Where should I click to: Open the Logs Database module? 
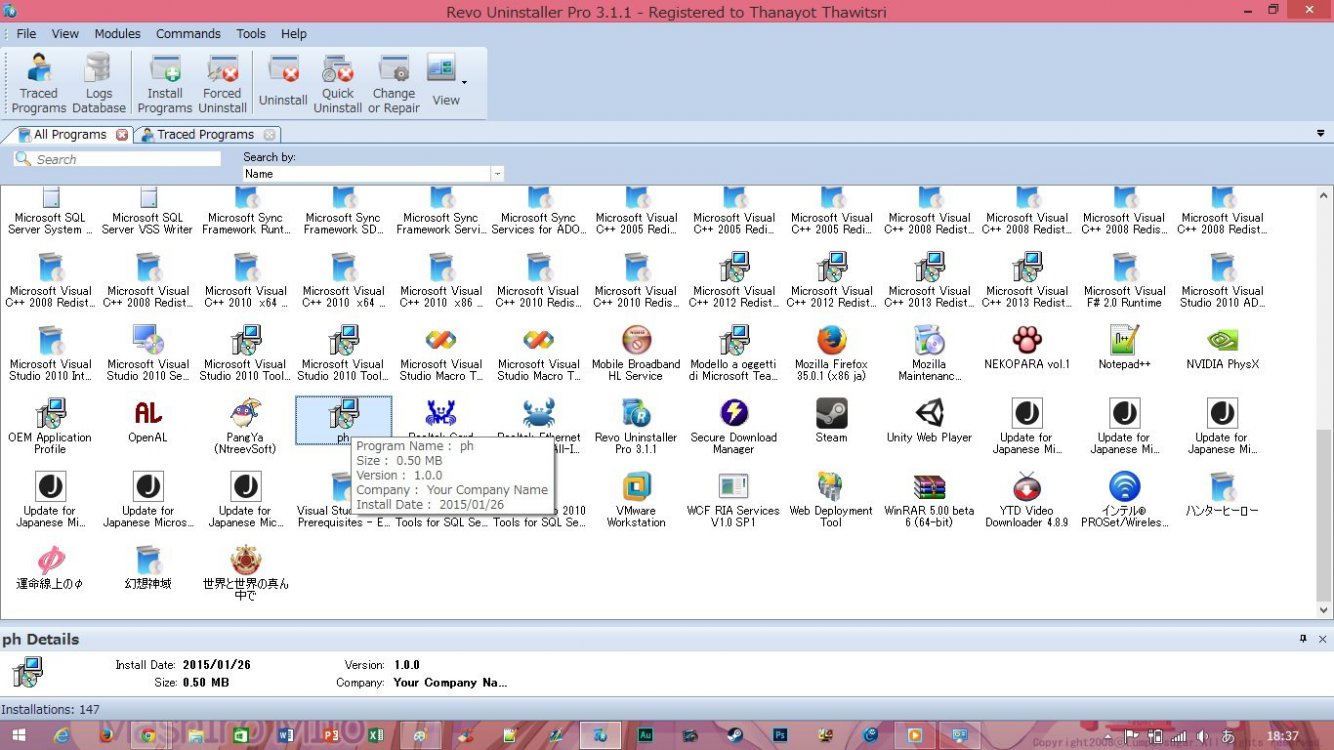click(x=98, y=80)
